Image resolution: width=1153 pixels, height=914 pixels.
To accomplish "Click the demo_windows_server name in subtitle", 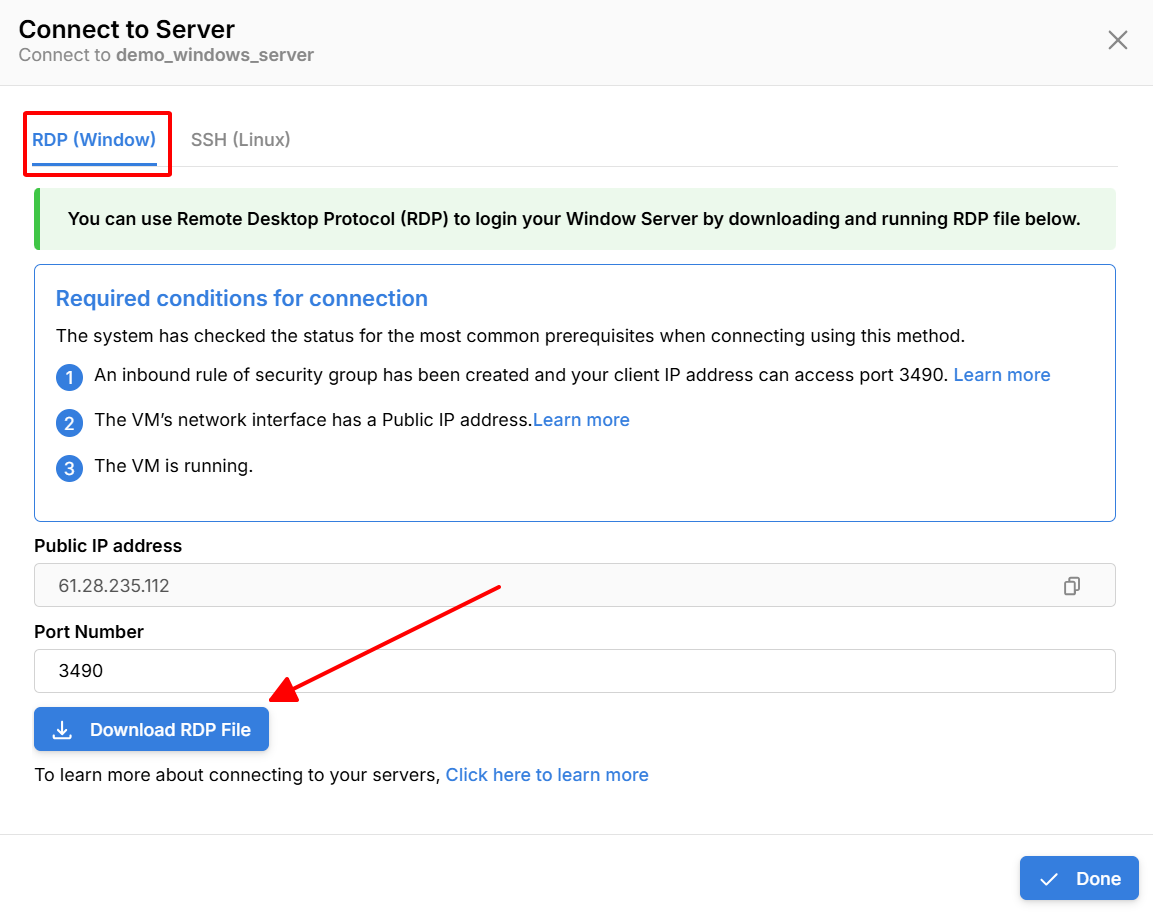I will tap(215, 55).
